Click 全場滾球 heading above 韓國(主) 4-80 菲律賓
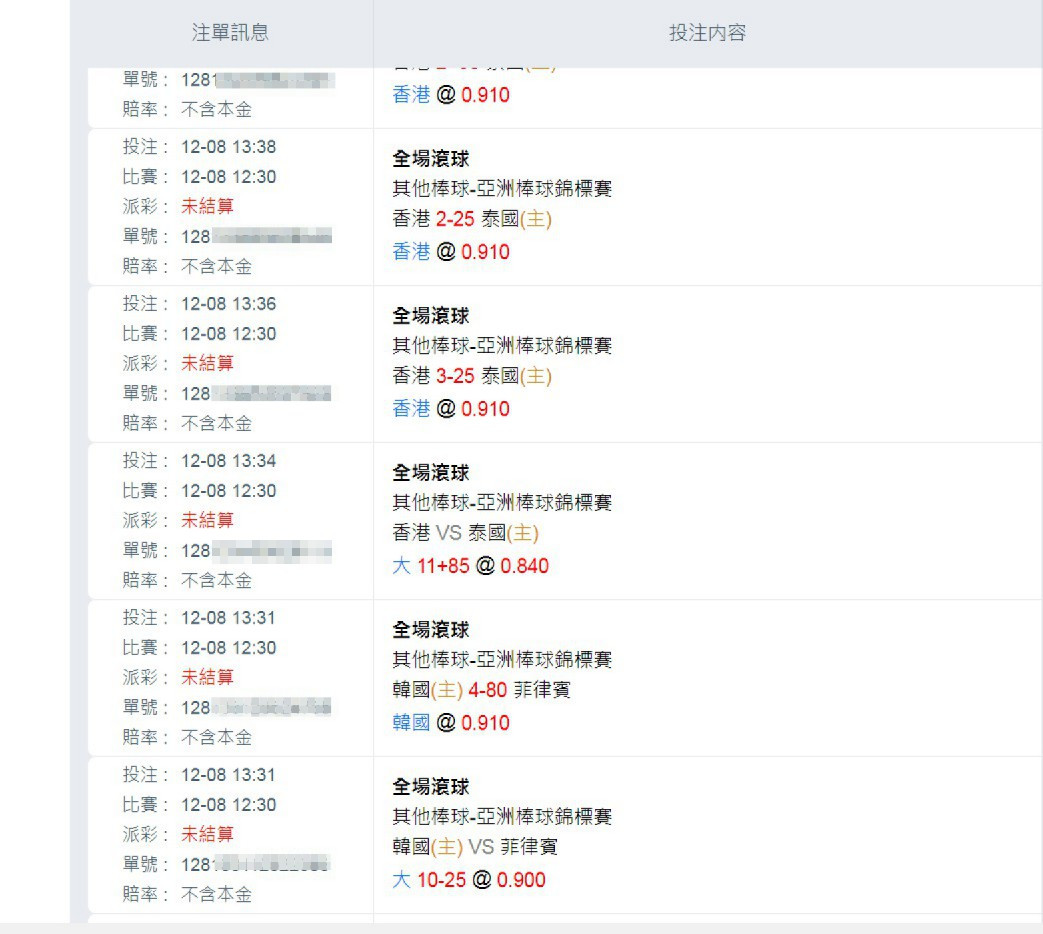Viewport: 1043px width, 934px height. click(x=431, y=629)
